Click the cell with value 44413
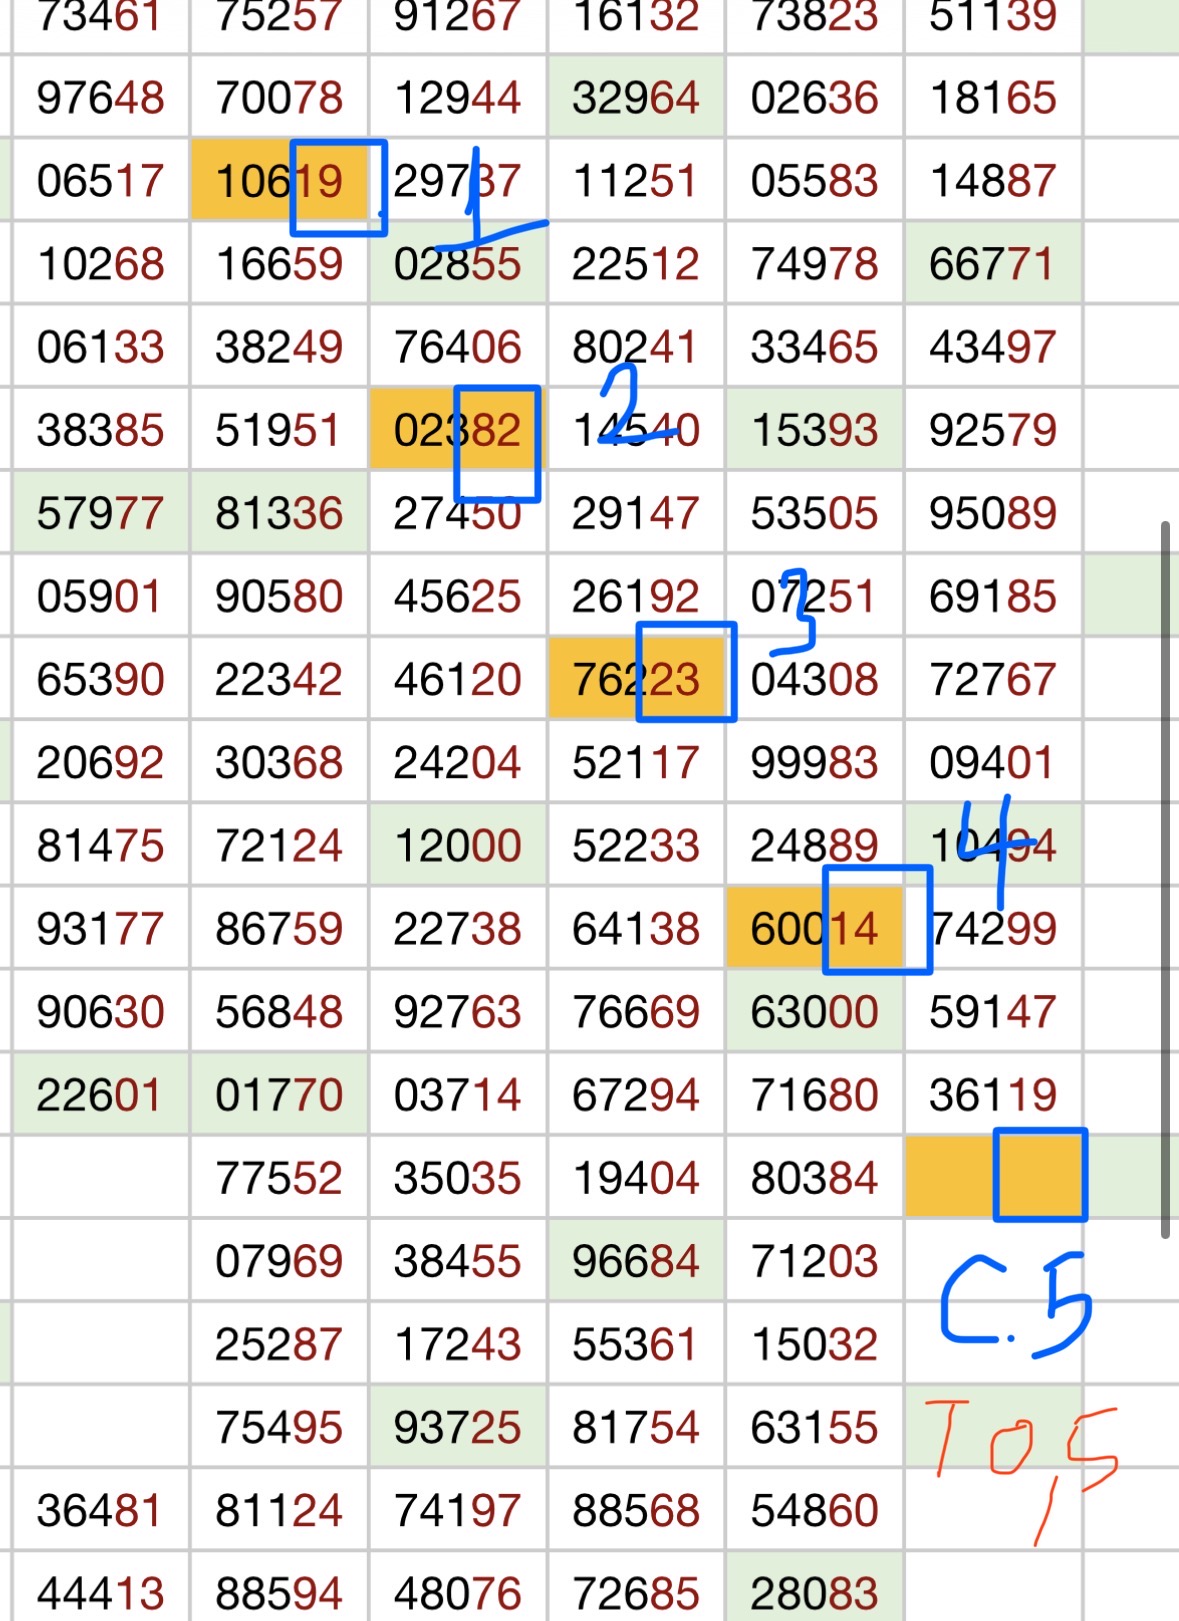1179x1621 pixels. [100, 1592]
